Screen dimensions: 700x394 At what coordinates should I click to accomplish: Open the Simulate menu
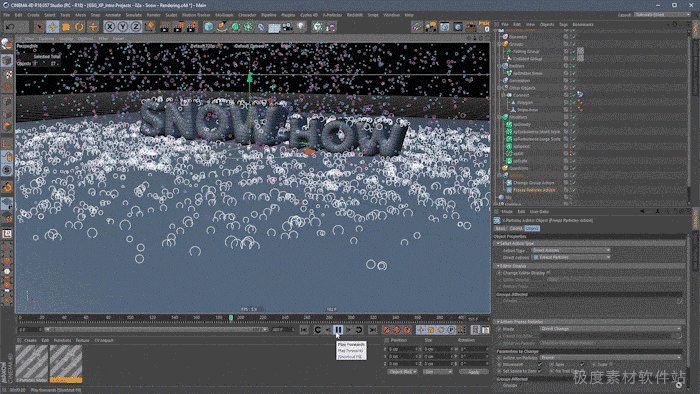(x=133, y=15)
